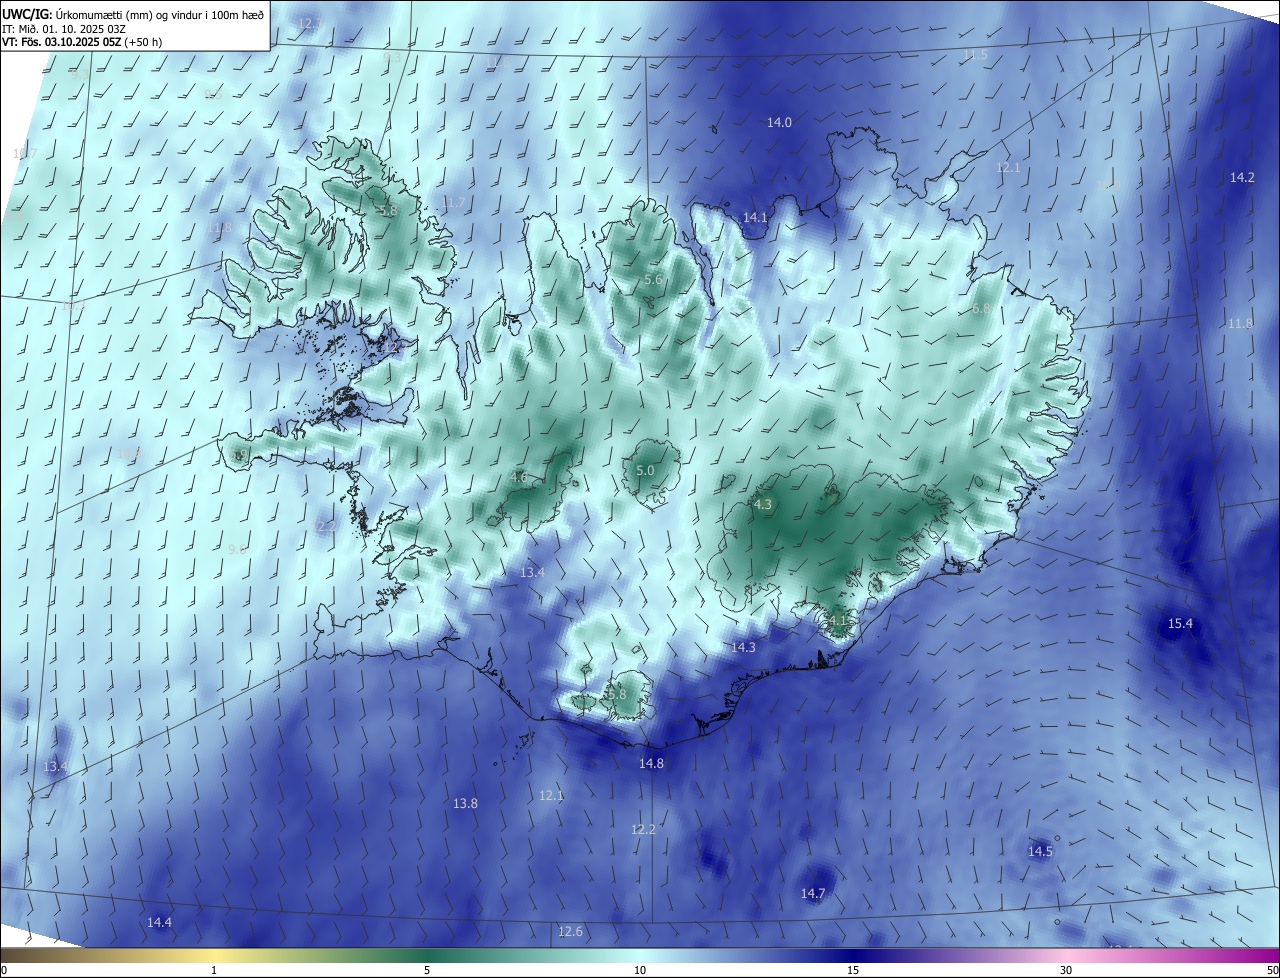The width and height of the screenshot is (1280, 978).
Task: Click the legend tick label "30"
Action: [1066, 970]
